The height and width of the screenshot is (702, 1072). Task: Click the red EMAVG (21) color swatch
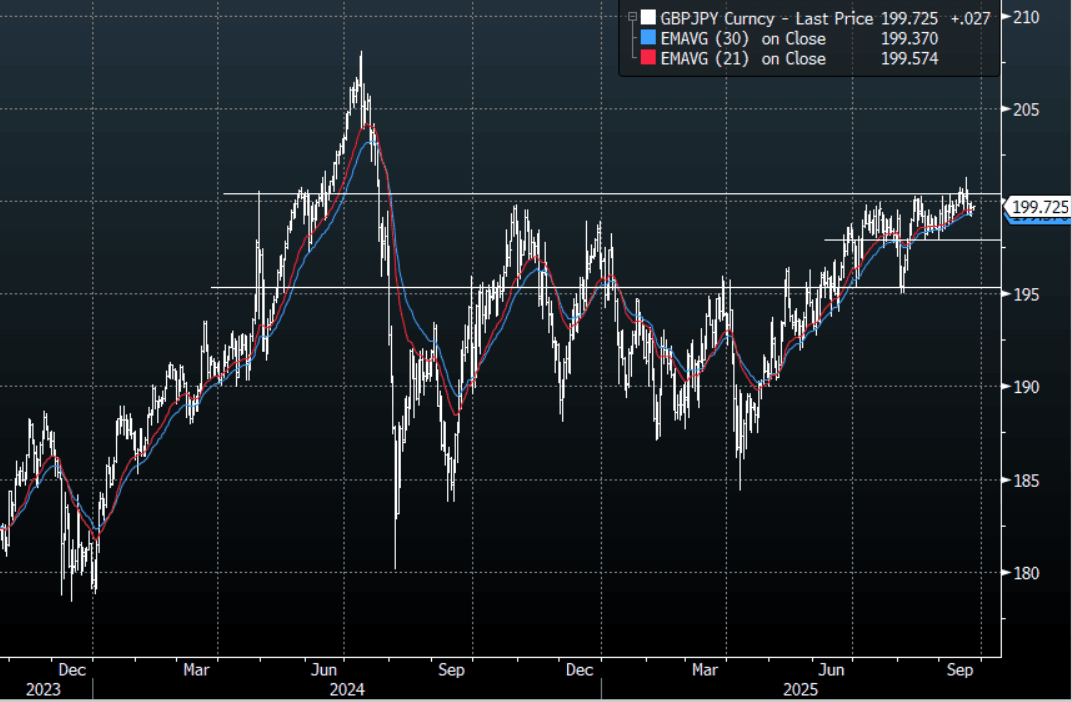point(649,59)
